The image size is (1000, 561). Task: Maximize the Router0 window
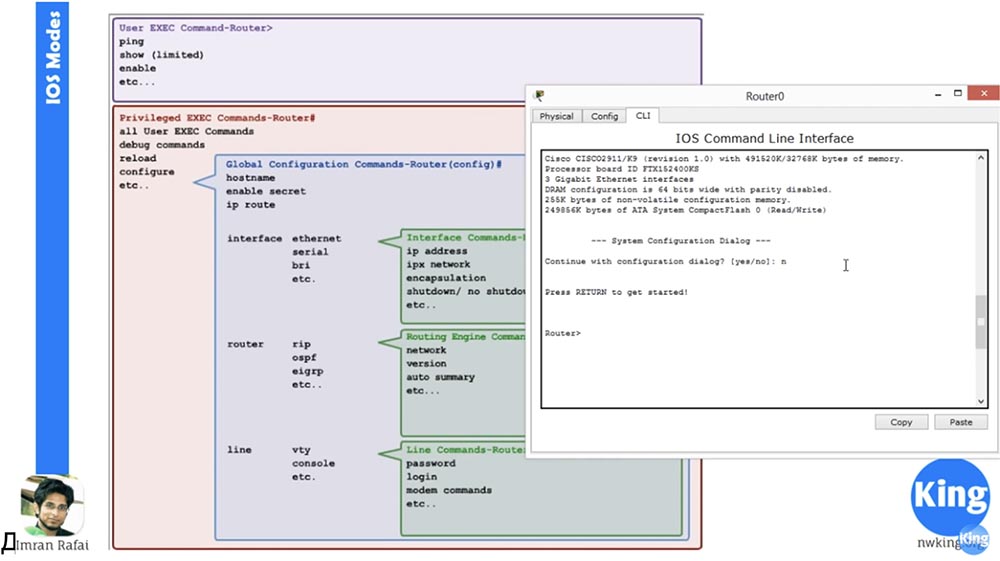(957, 93)
